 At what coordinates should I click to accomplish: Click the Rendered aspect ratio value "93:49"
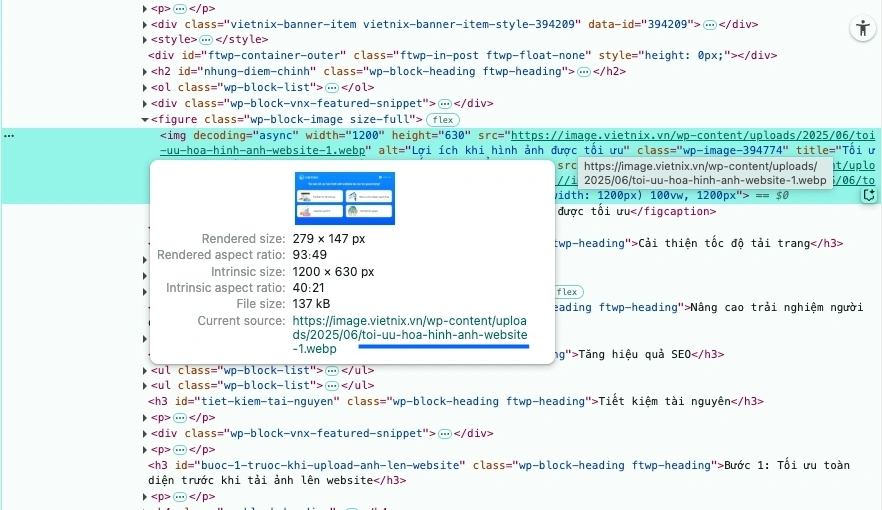pyautogui.click(x=309, y=255)
